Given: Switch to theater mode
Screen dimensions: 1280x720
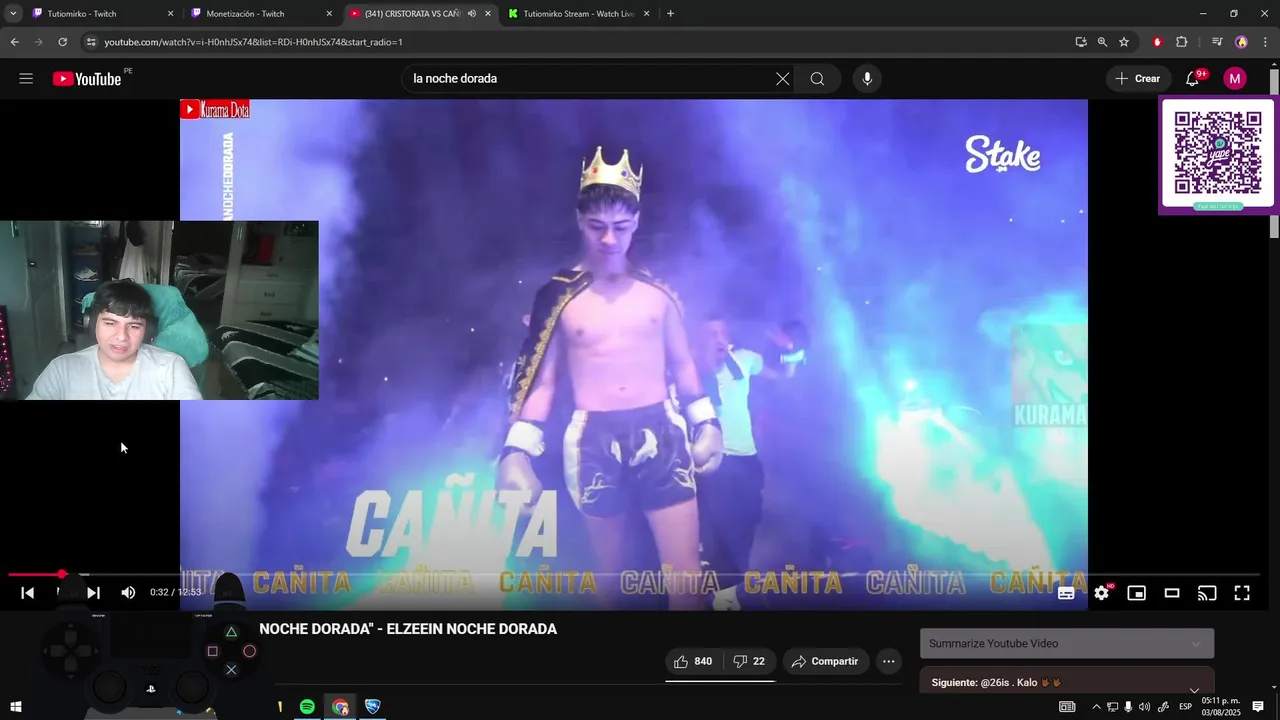Looking at the screenshot, I should click(x=1172, y=593).
